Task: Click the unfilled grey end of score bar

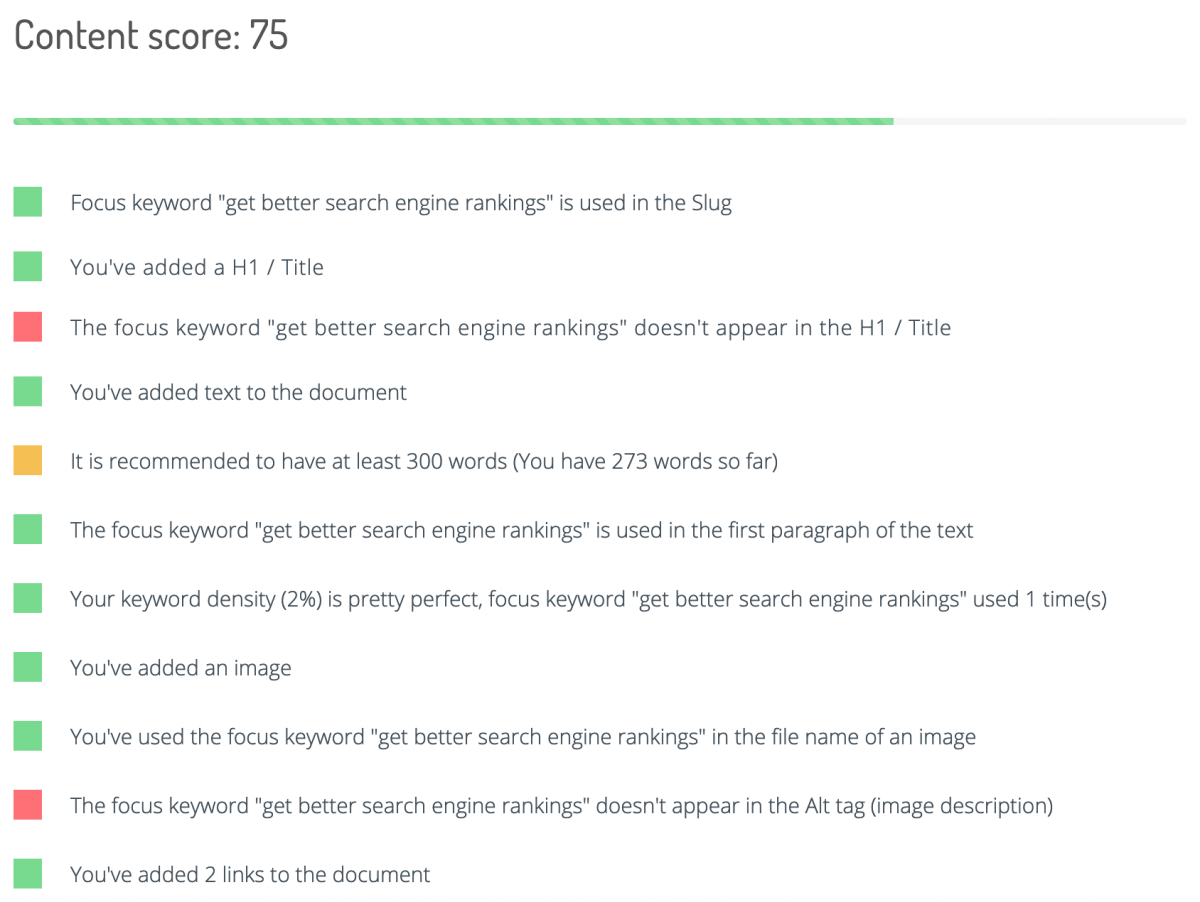Action: click(1040, 121)
